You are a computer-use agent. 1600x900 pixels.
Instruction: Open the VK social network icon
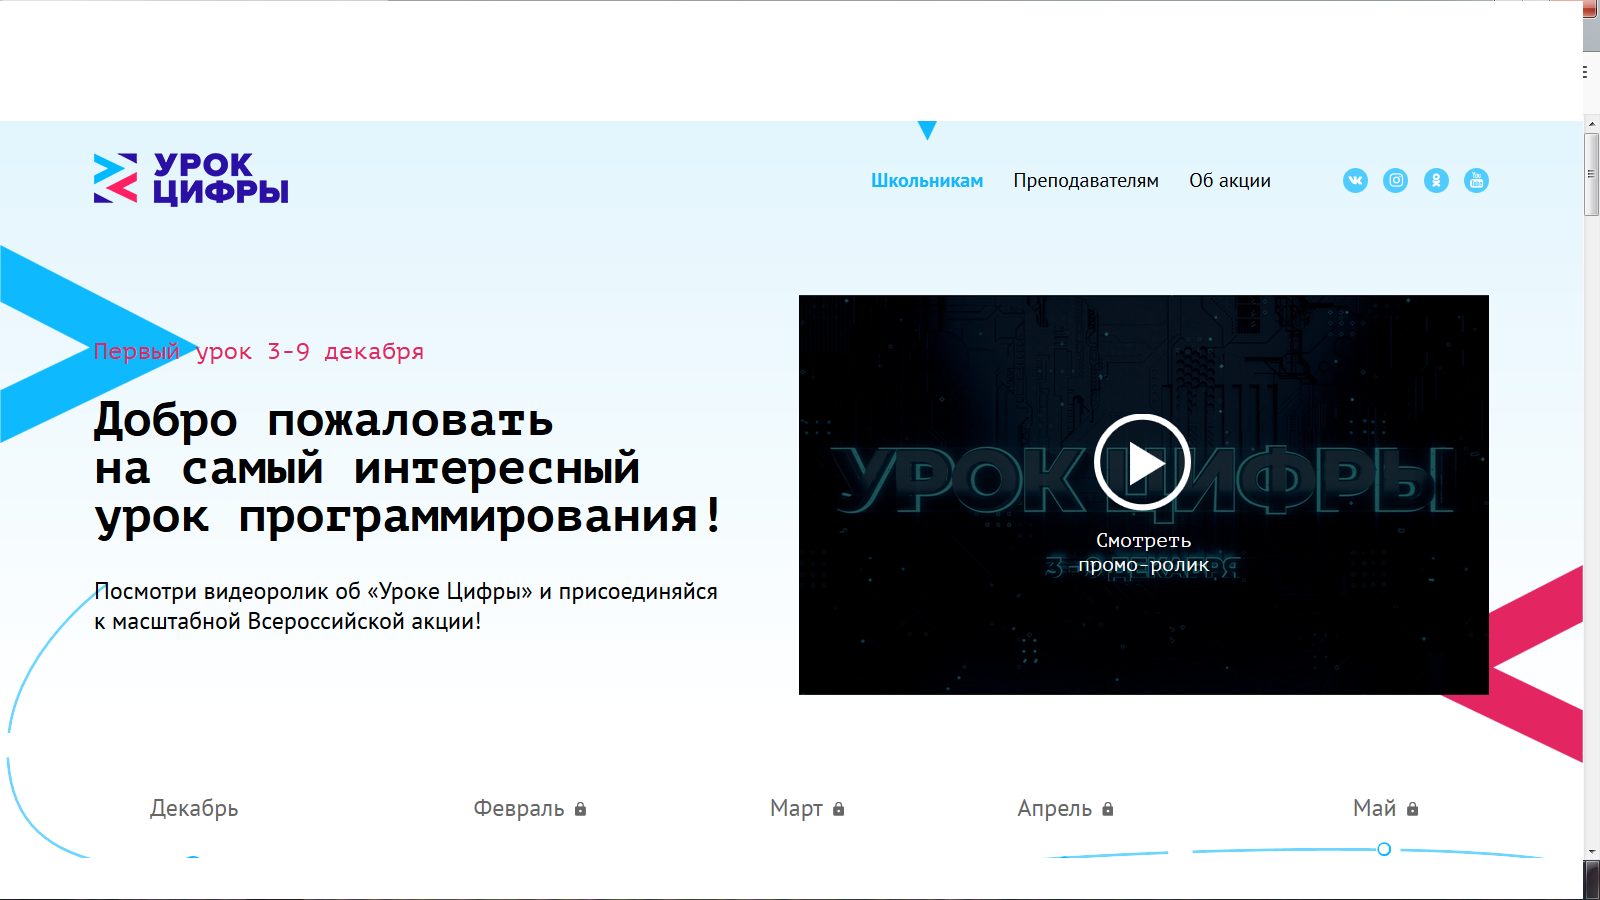pos(1355,181)
